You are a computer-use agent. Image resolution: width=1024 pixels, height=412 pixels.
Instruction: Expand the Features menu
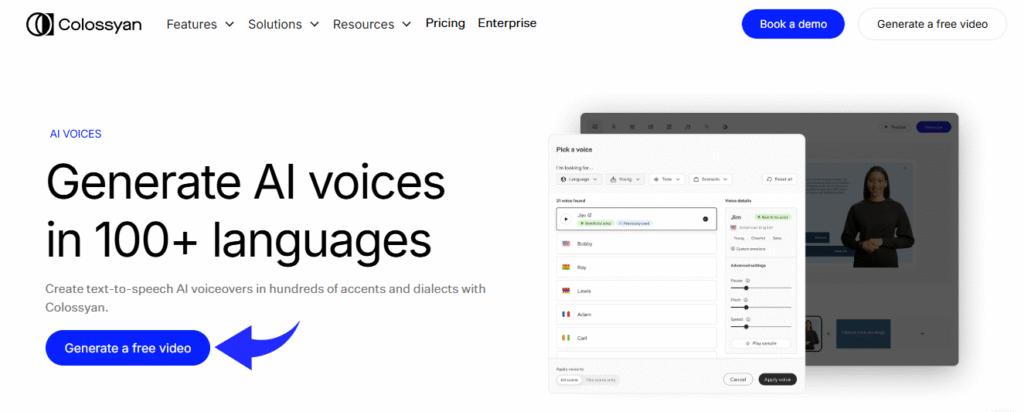tap(200, 24)
